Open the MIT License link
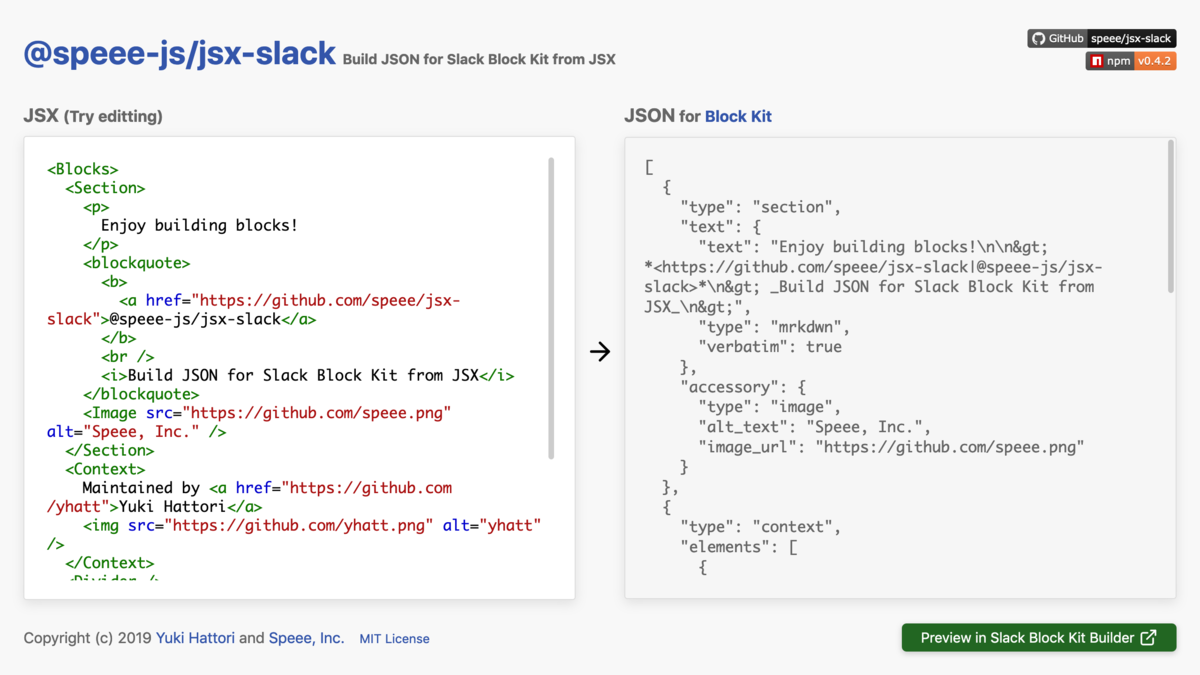 (394, 638)
